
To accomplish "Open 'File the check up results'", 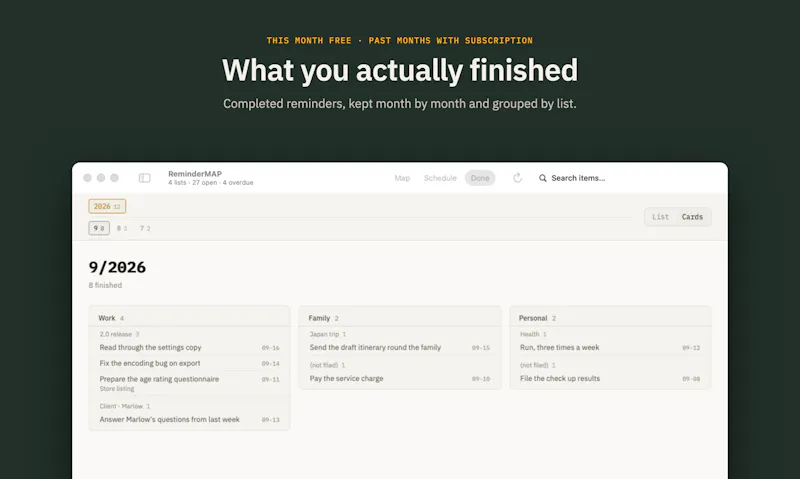I will [x=610, y=379].
